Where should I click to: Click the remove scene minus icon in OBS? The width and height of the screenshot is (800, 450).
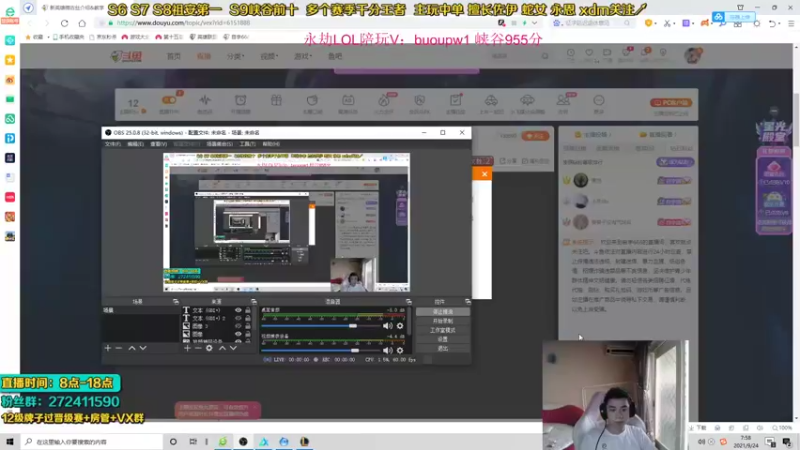coord(118,348)
